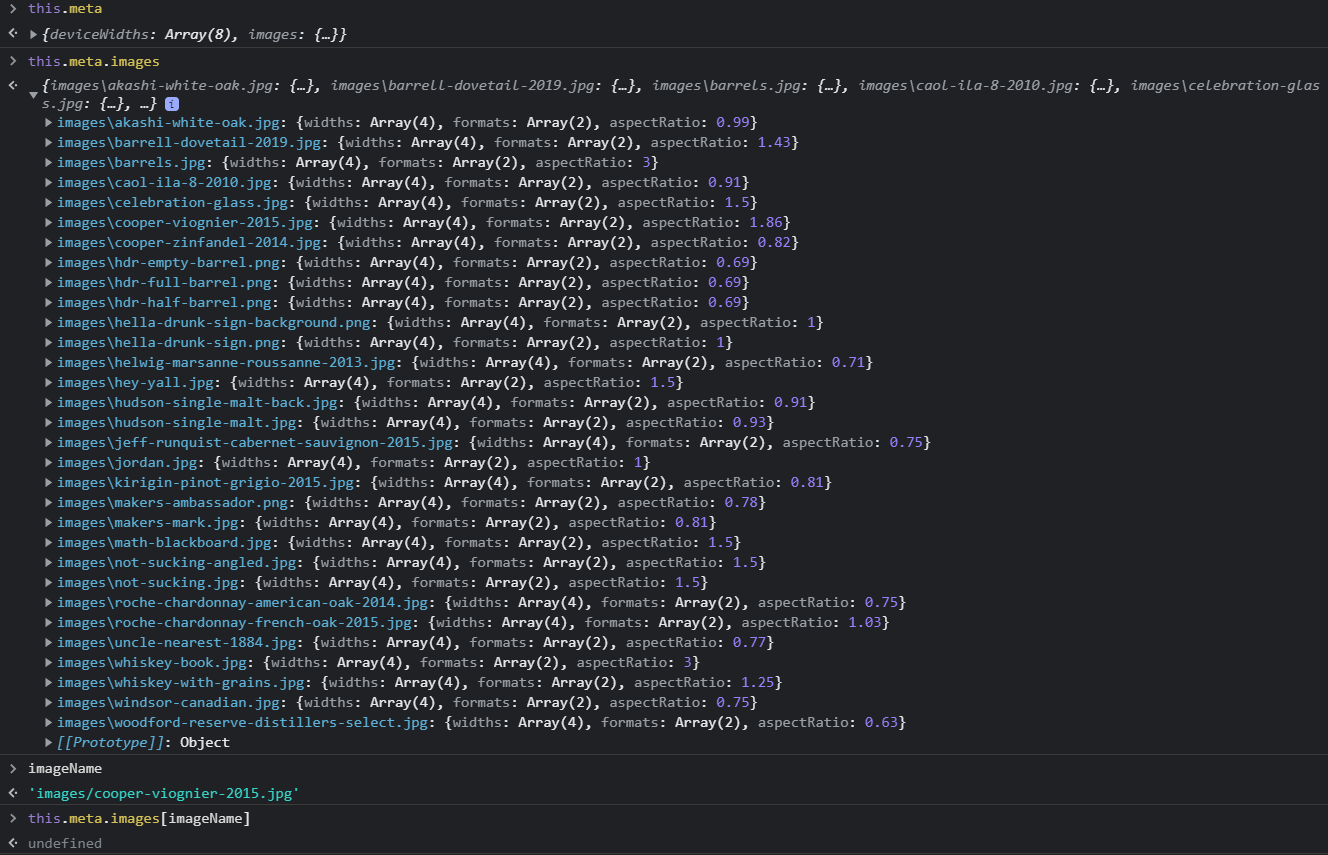The height and width of the screenshot is (855, 1328).
Task: Expand images\celebration-glass.jpg entry
Action: point(49,202)
